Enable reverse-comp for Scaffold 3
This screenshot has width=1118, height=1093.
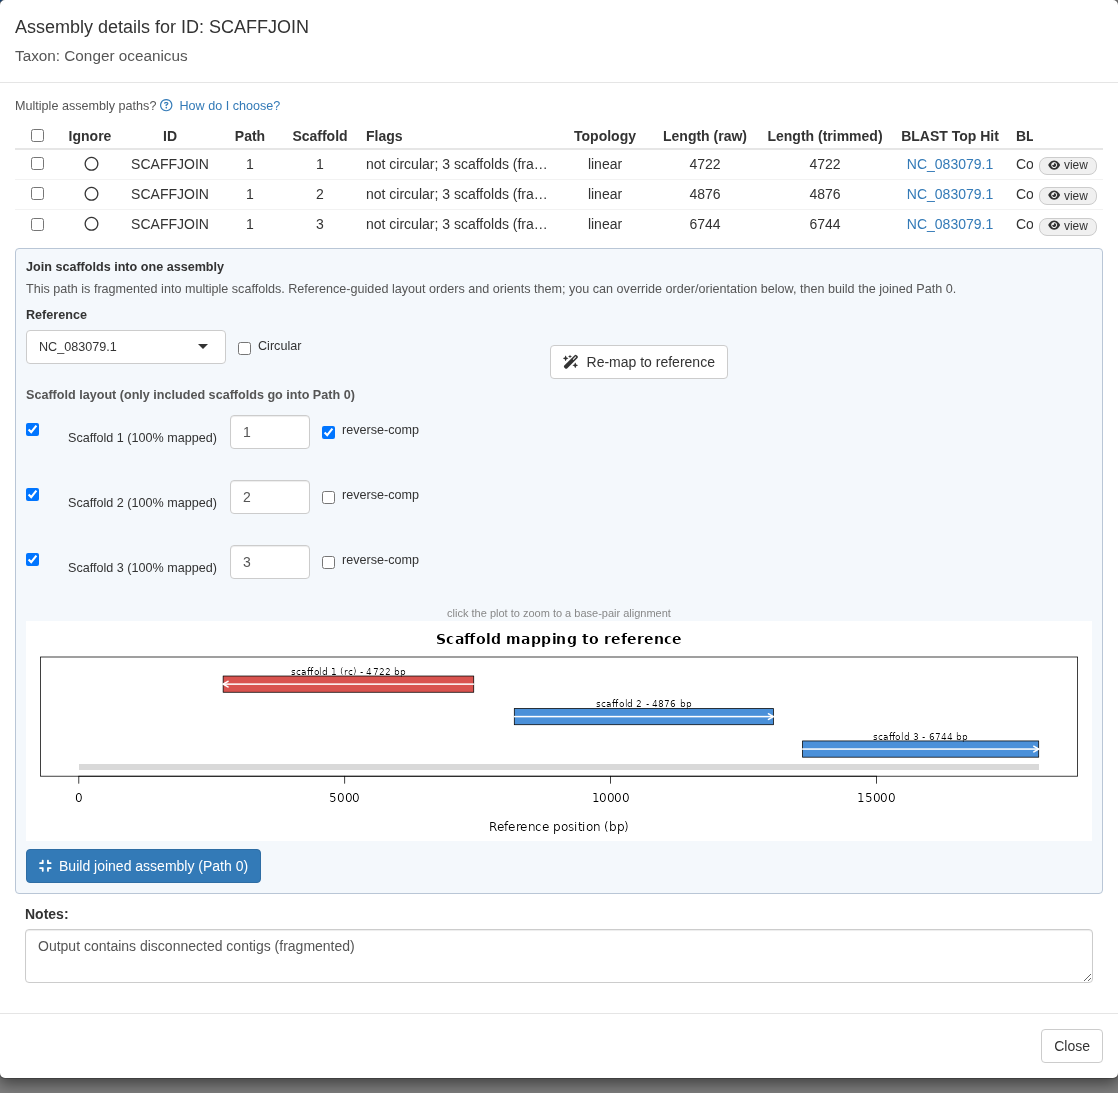click(329, 562)
